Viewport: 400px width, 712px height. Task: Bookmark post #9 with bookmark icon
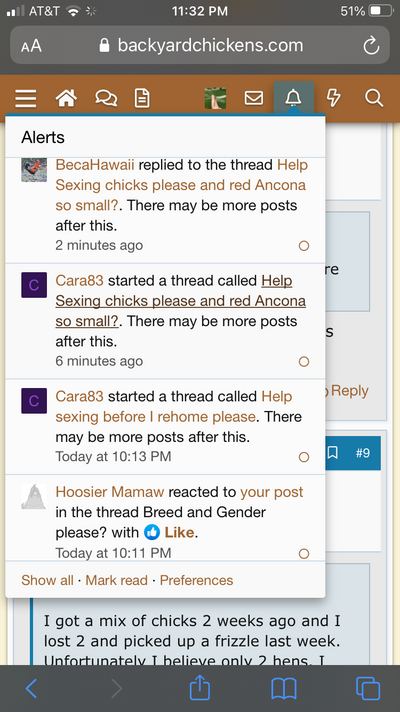tap(333, 452)
